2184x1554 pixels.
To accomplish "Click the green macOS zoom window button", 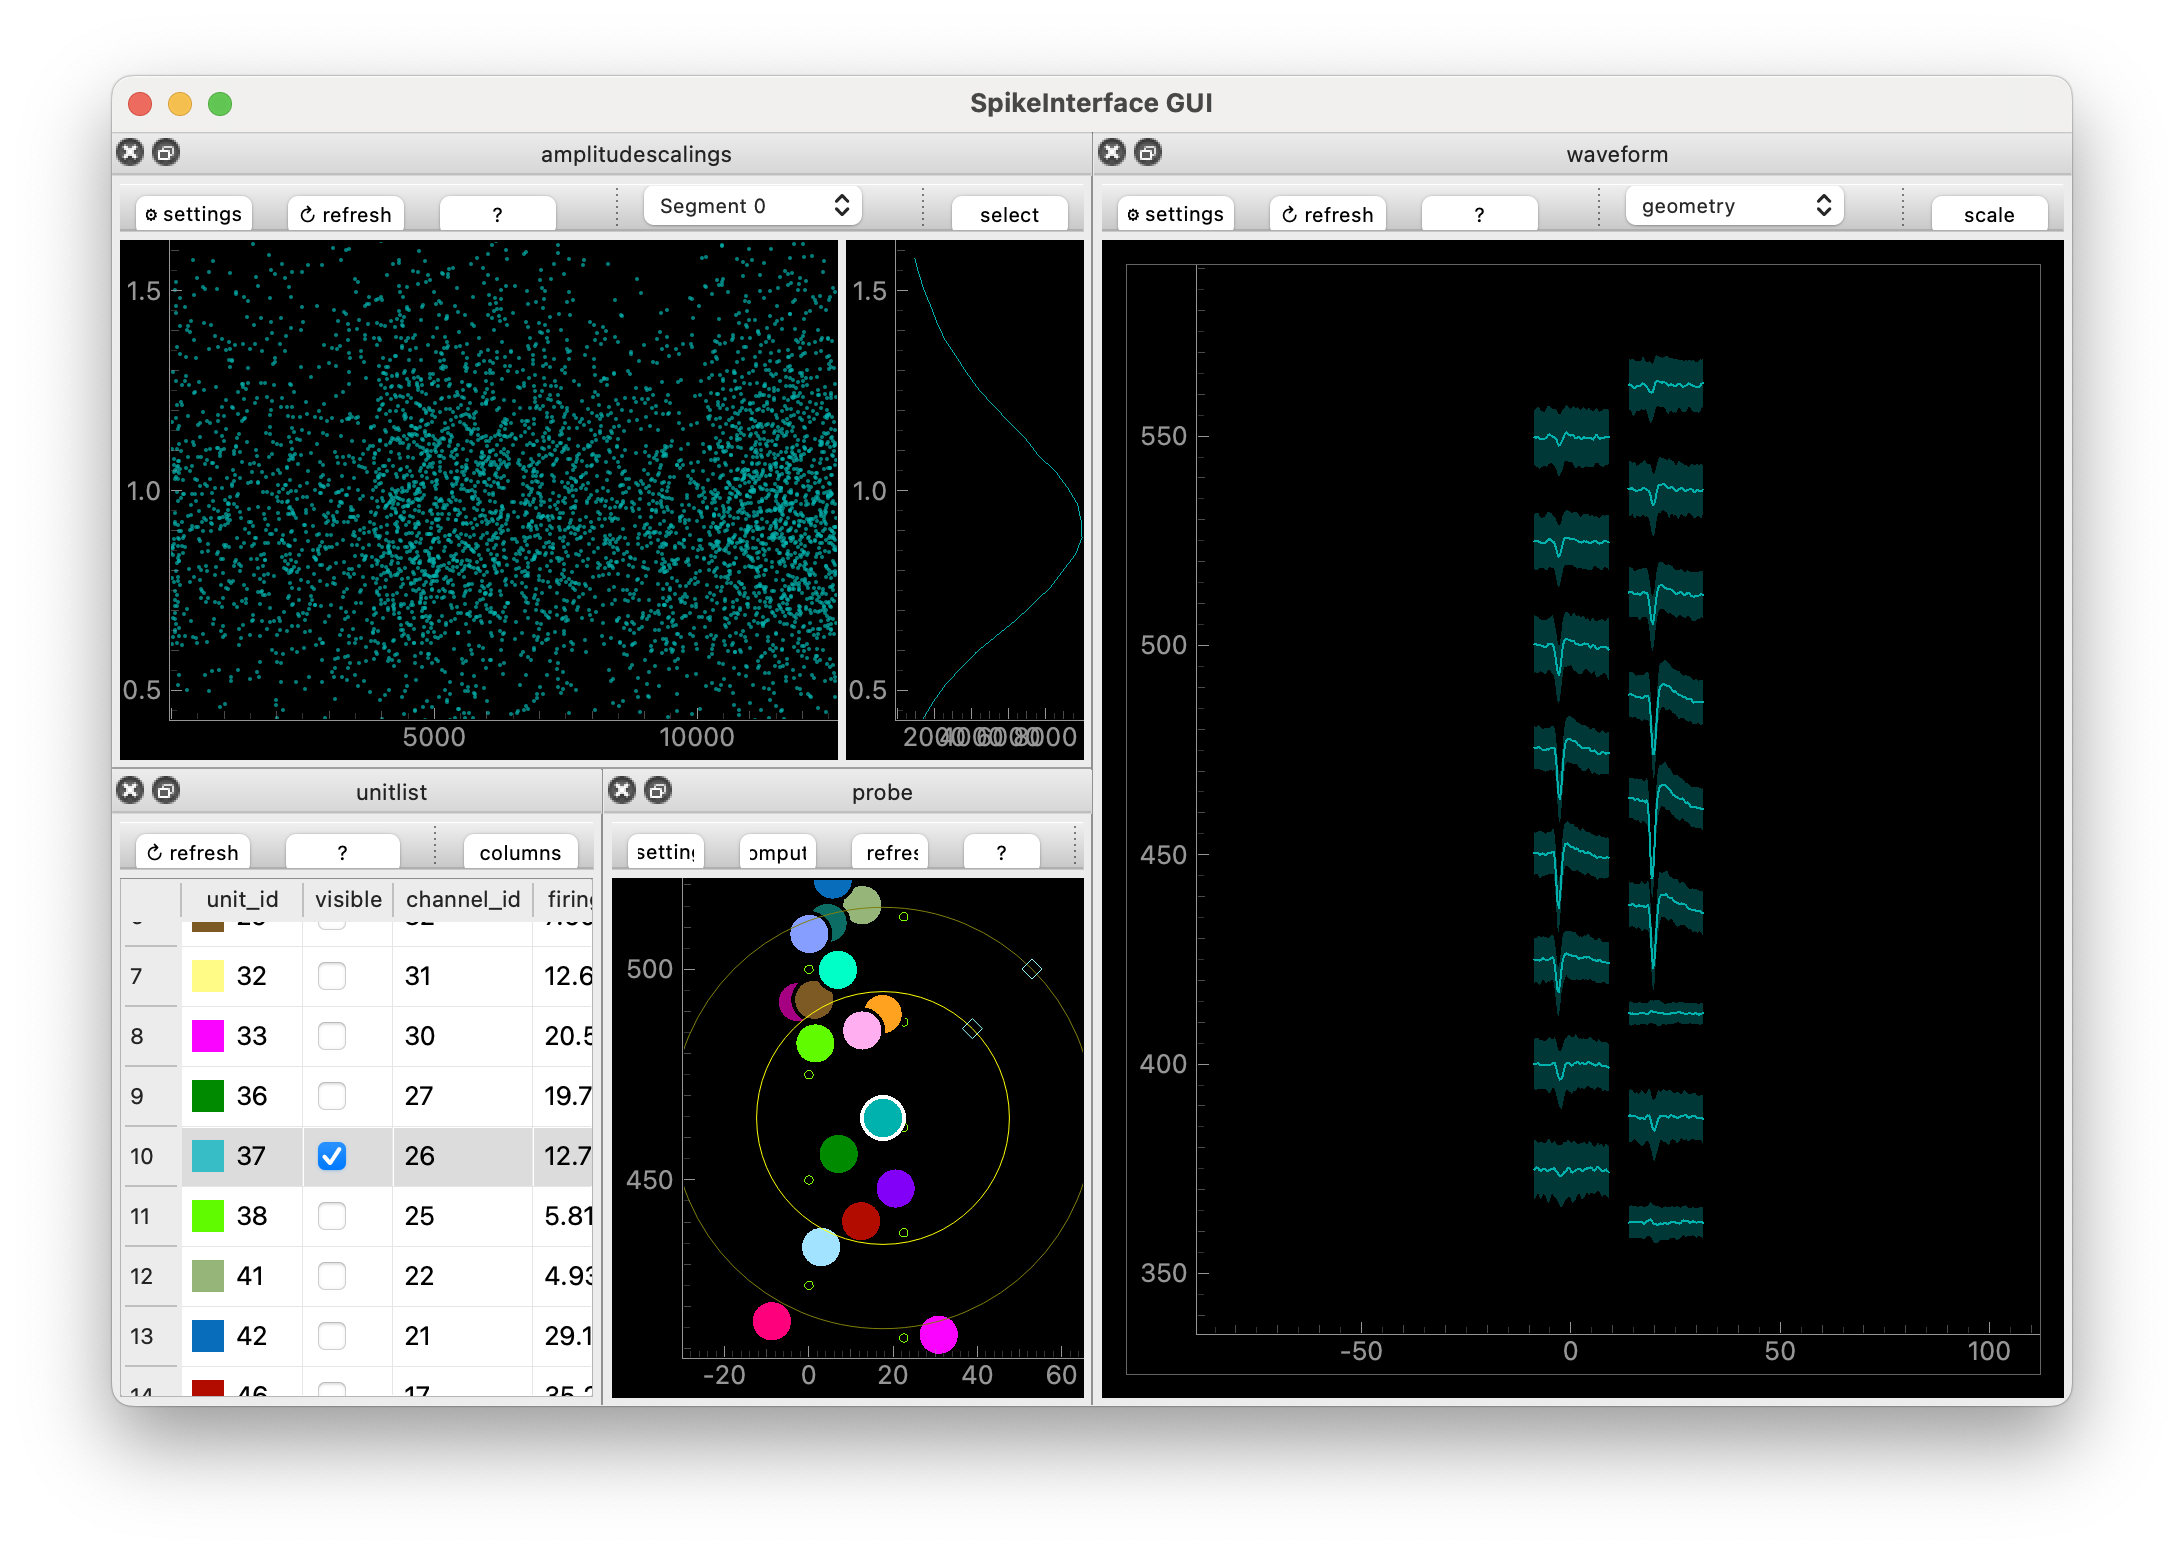I will (x=220, y=103).
